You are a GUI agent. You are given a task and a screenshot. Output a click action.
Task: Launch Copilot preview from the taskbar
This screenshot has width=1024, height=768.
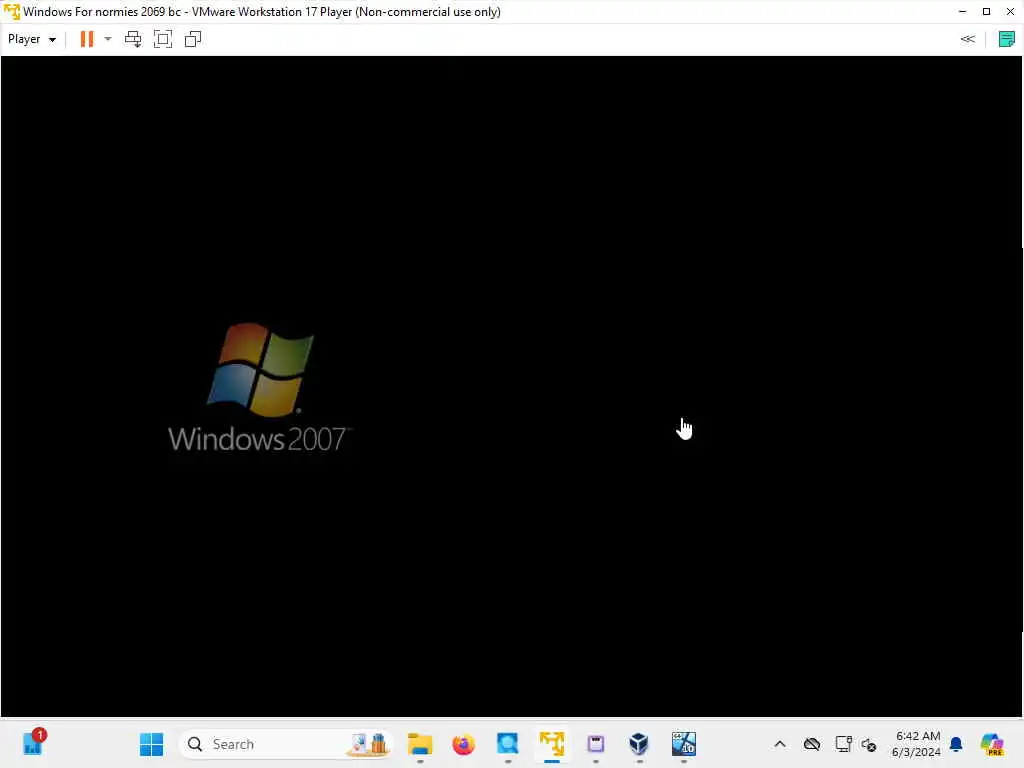click(x=992, y=744)
